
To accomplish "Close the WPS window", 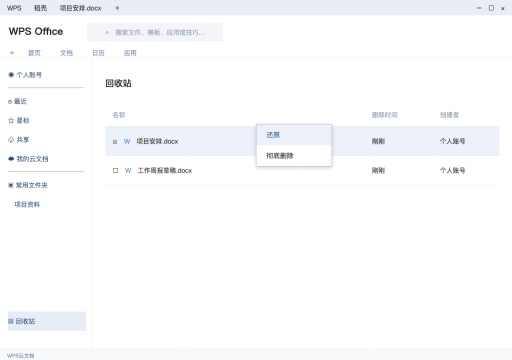I will click(503, 9).
